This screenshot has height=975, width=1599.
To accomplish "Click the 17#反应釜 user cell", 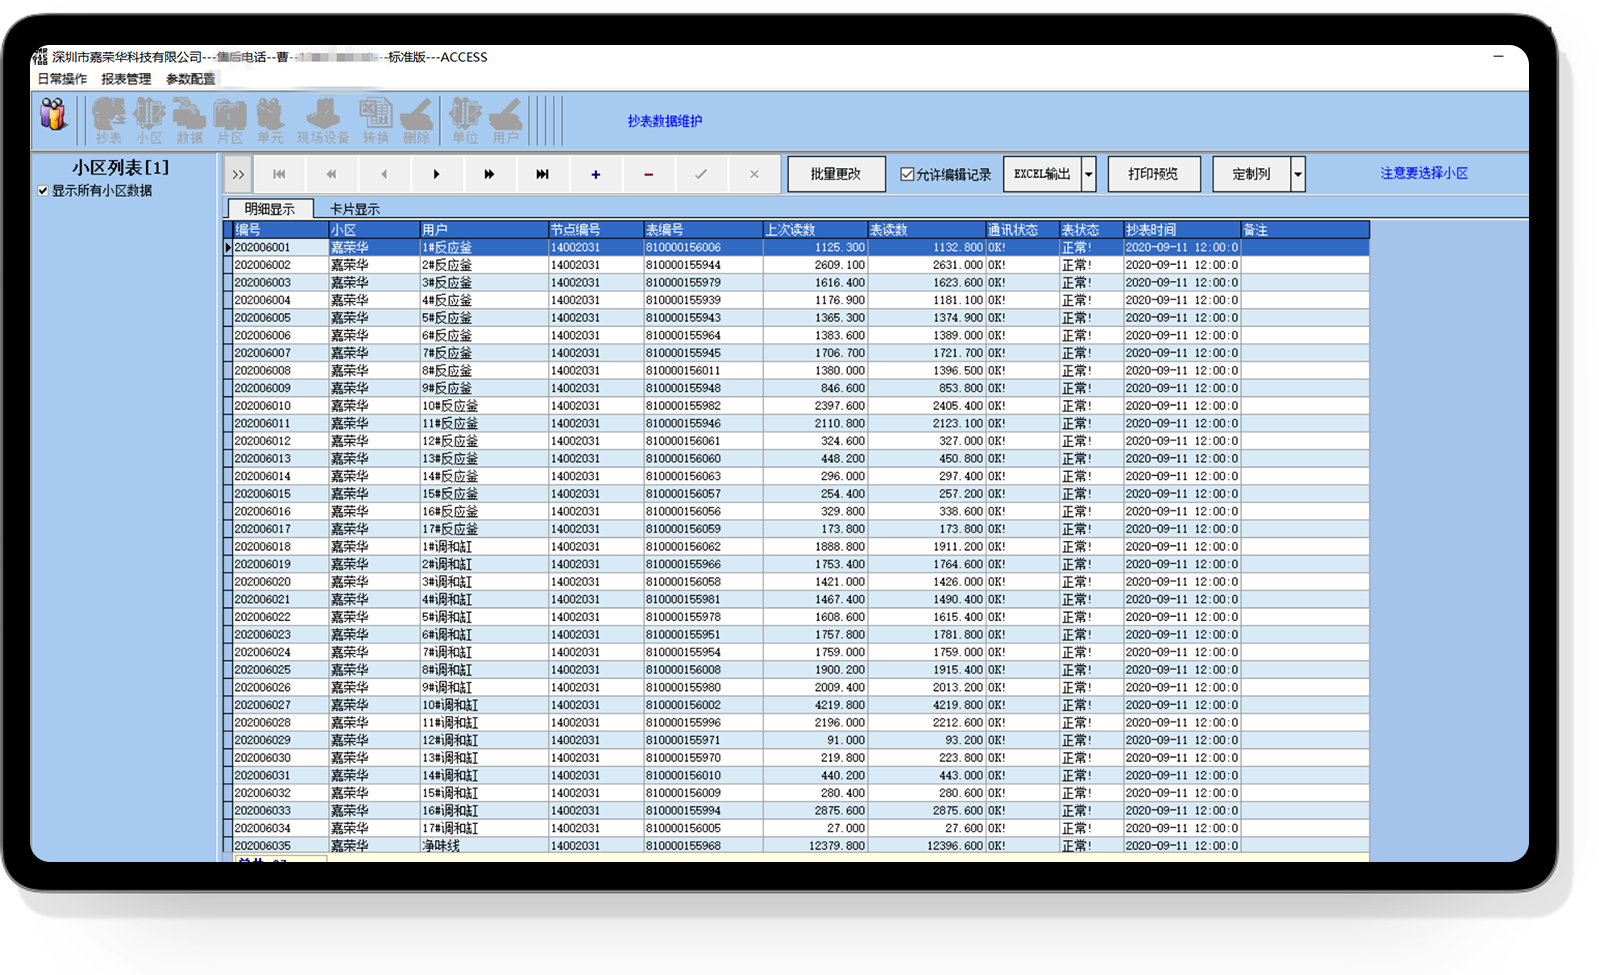I will (x=484, y=529).
